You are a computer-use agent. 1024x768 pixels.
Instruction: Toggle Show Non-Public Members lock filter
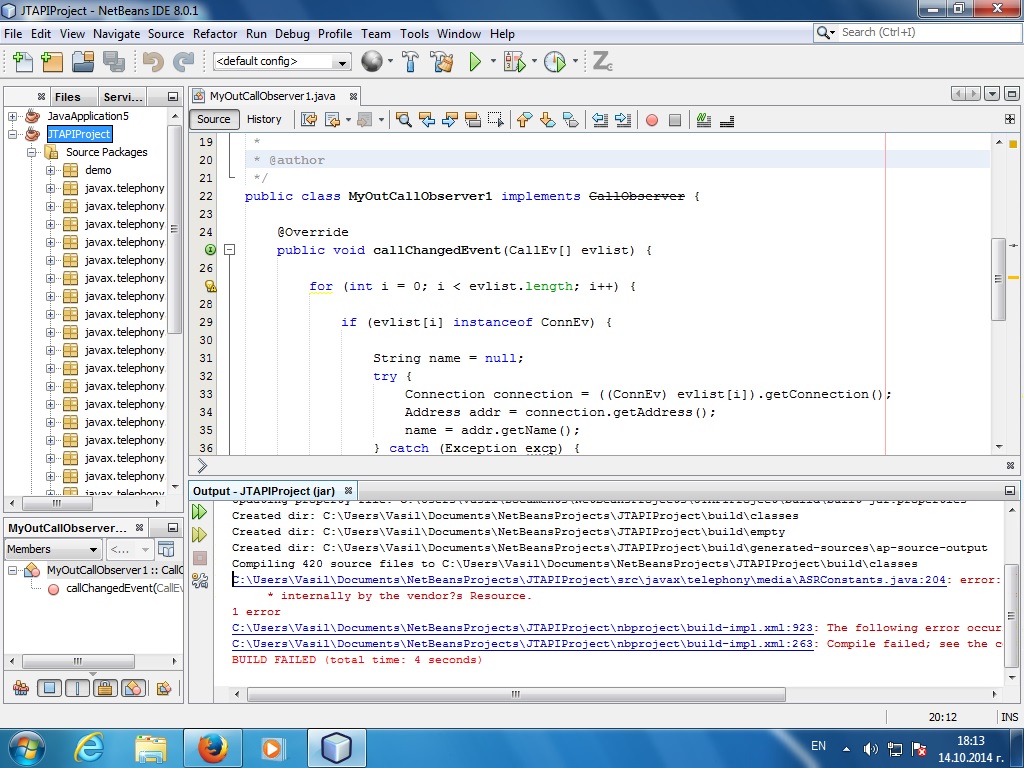104,688
